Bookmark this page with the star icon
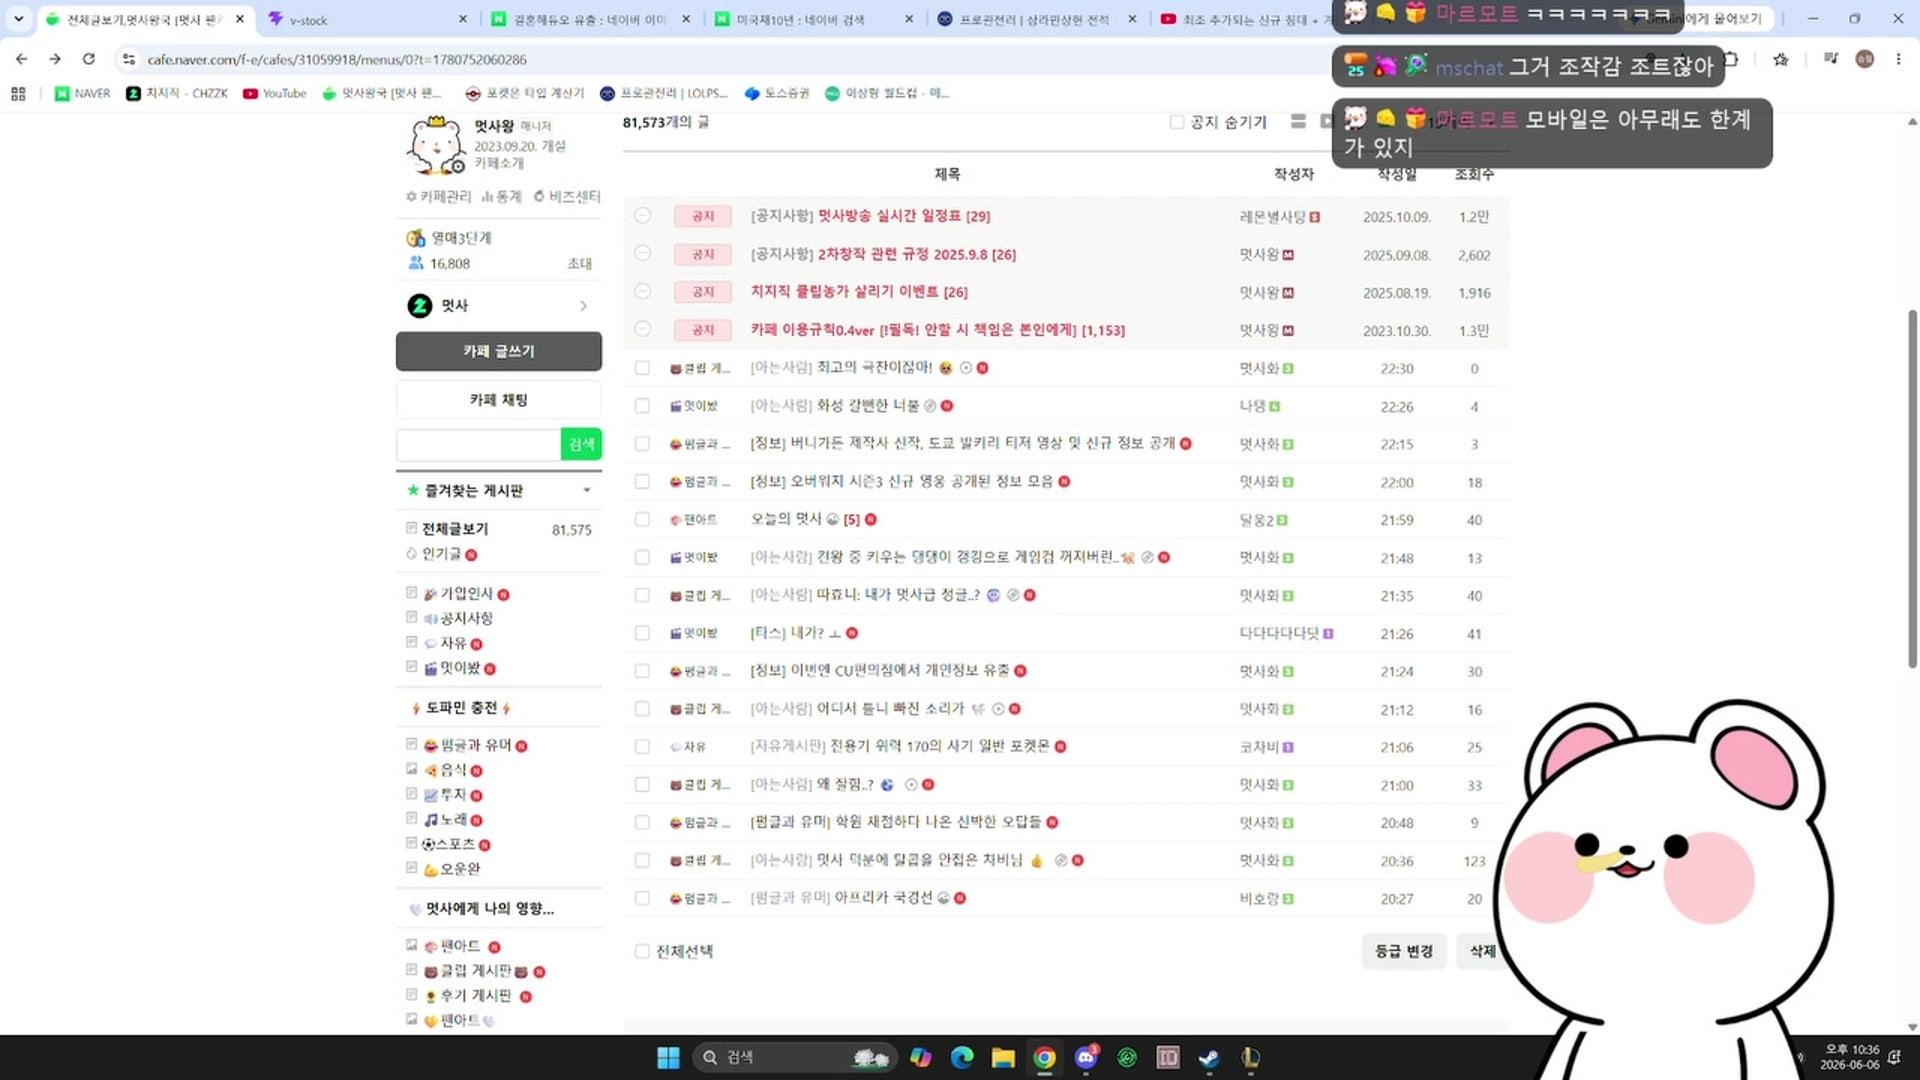This screenshot has width=1920, height=1080. point(1781,59)
